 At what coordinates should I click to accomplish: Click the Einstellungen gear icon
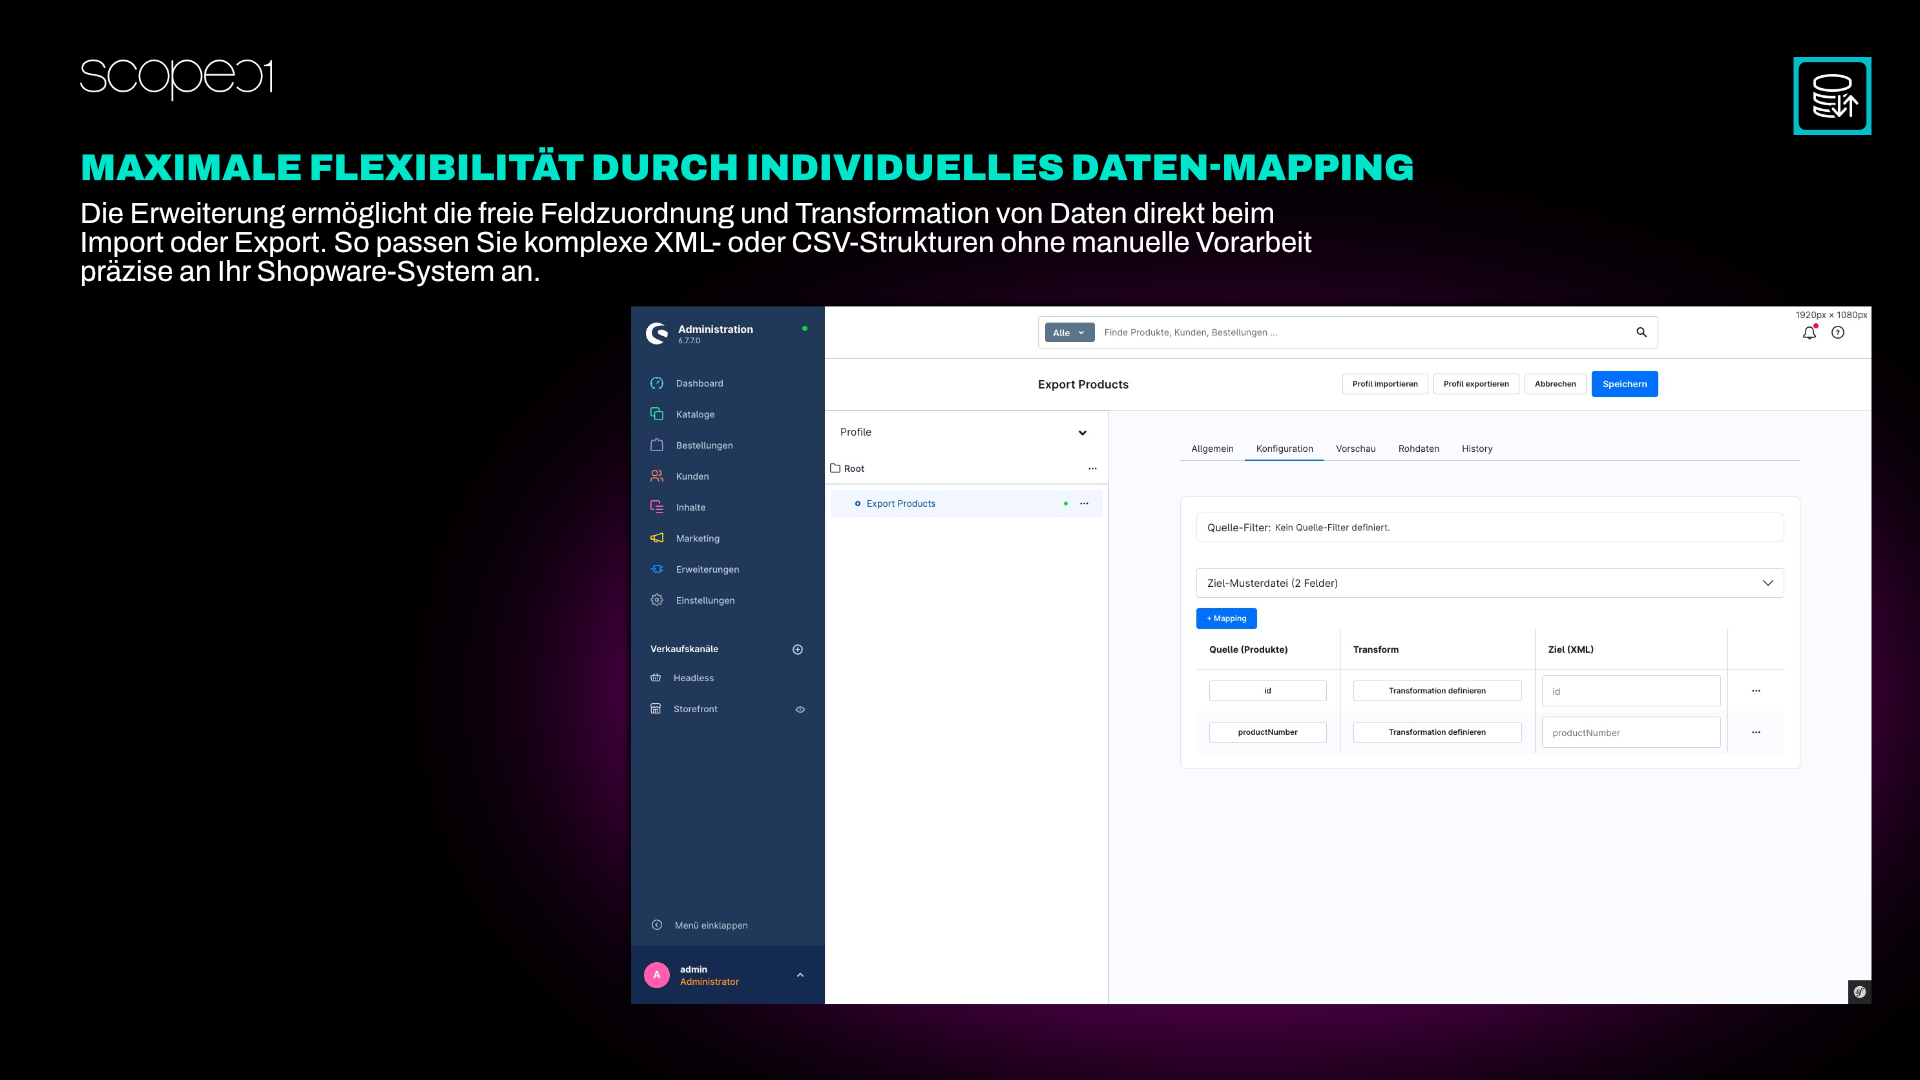(x=657, y=600)
